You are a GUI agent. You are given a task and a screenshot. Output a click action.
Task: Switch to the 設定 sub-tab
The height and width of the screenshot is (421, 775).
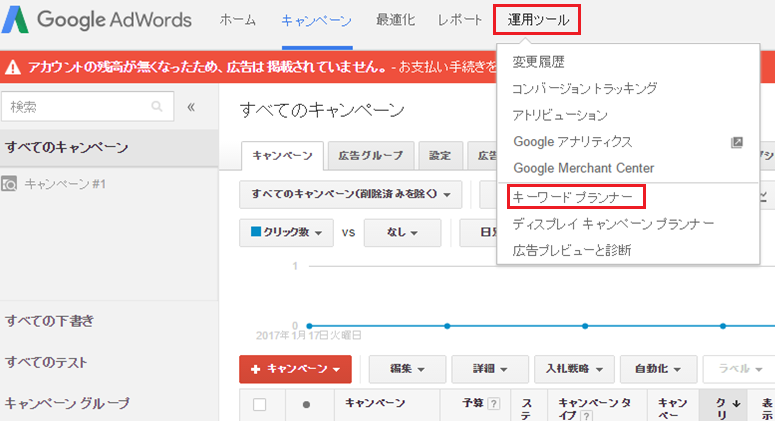point(440,156)
